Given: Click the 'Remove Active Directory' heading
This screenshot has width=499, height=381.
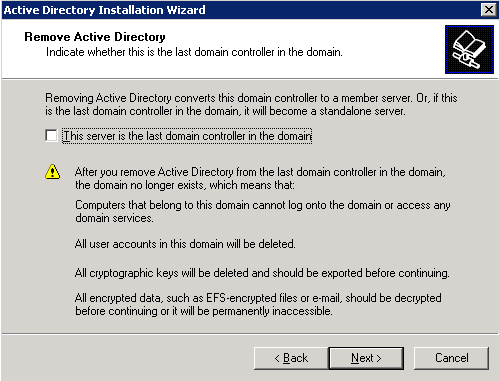Looking at the screenshot, I should (x=95, y=37).
